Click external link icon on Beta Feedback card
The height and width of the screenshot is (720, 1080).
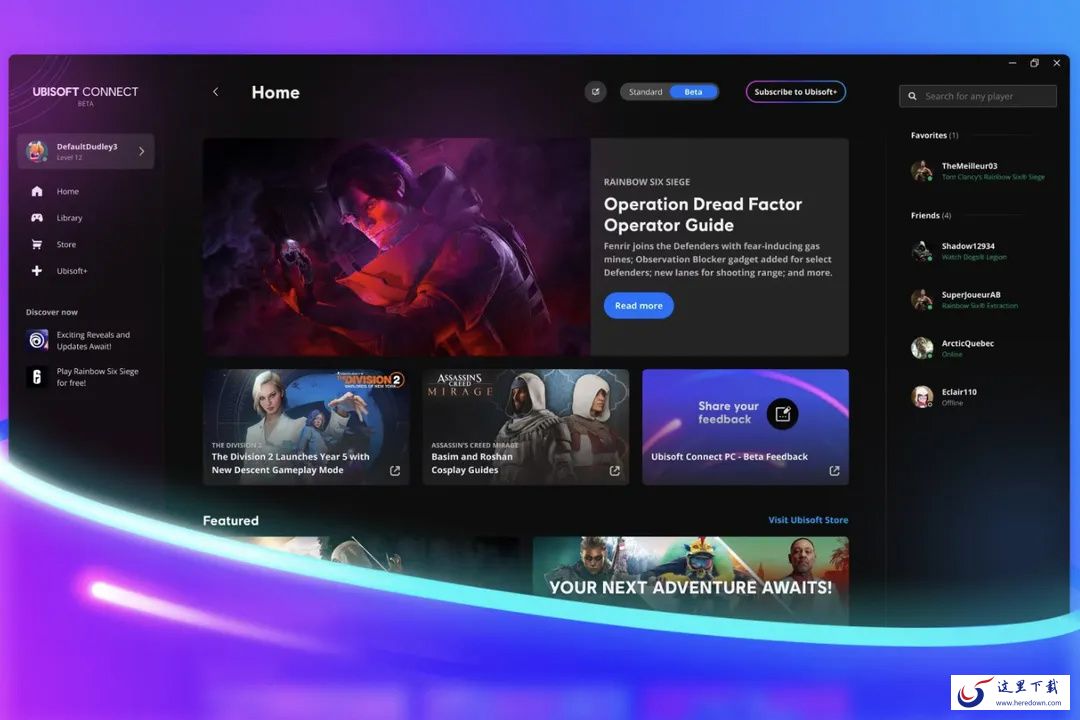834,471
